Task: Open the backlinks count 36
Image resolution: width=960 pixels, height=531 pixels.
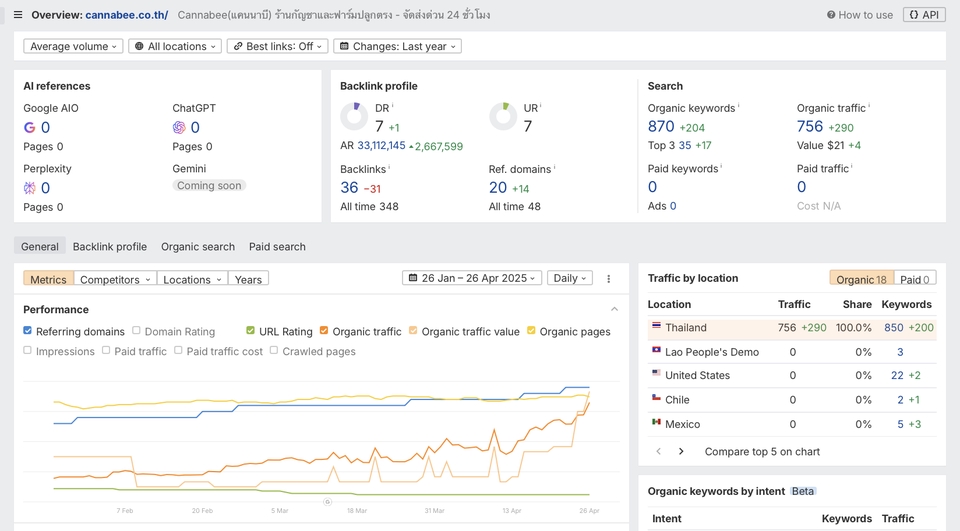Action: point(349,187)
